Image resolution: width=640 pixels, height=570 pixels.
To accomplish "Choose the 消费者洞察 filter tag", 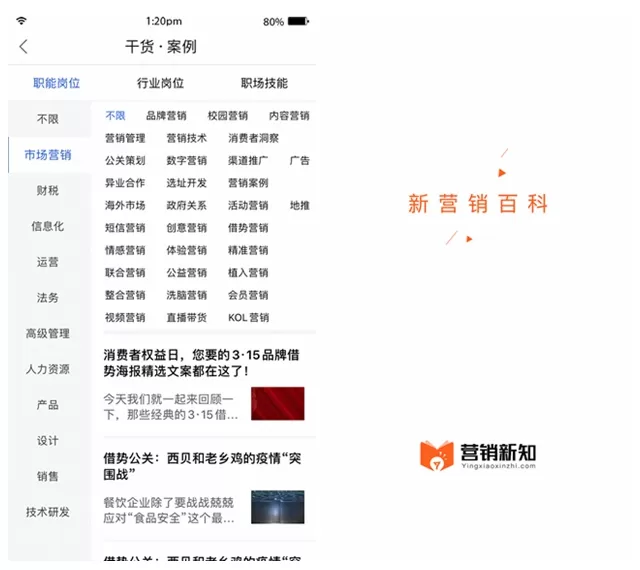I will click(x=253, y=138).
